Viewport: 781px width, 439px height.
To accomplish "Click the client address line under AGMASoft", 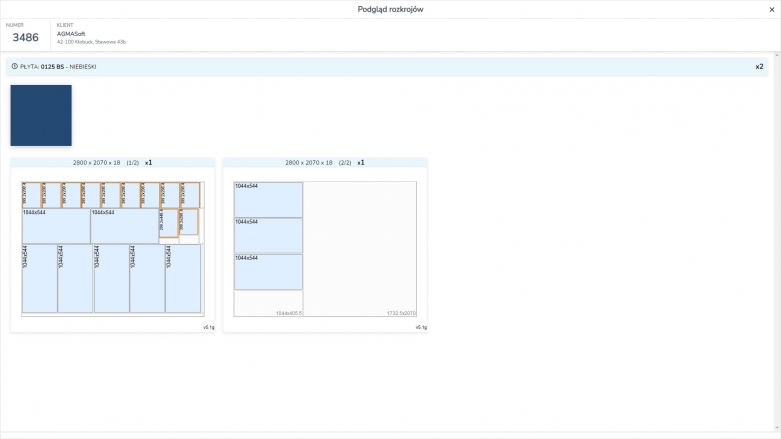I will click(91, 42).
